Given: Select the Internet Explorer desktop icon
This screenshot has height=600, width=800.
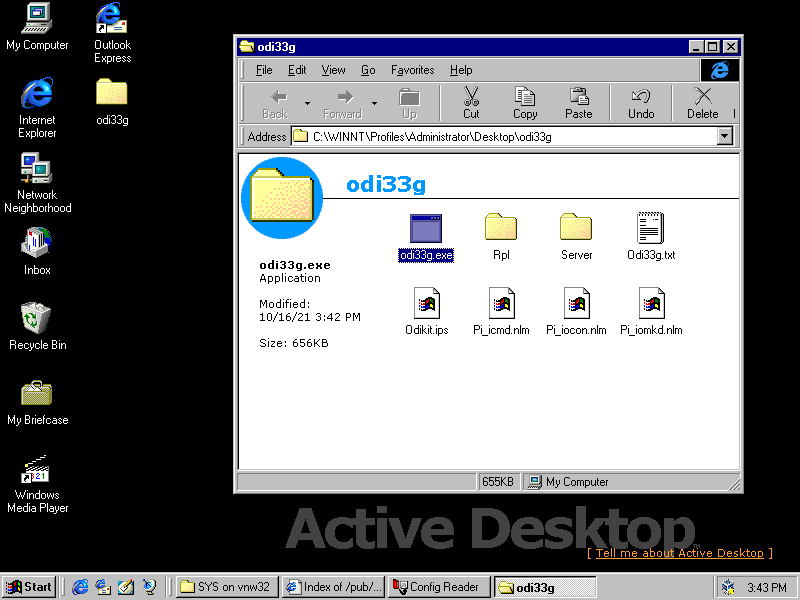Looking at the screenshot, I should (37, 108).
